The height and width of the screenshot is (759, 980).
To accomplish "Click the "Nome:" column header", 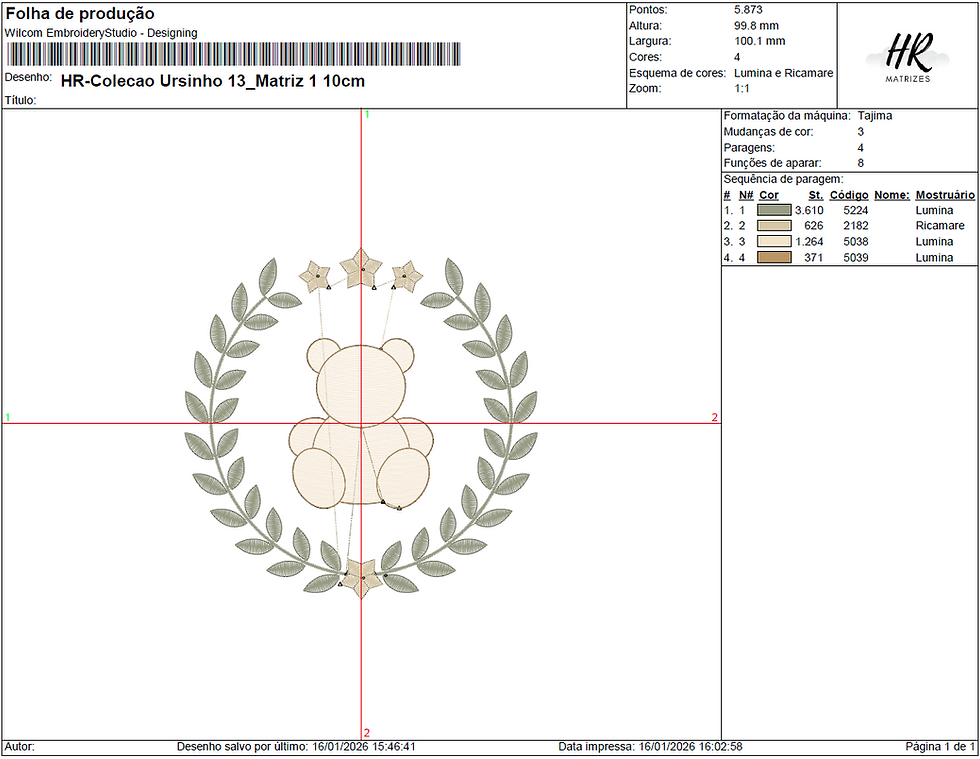I will [892, 195].
